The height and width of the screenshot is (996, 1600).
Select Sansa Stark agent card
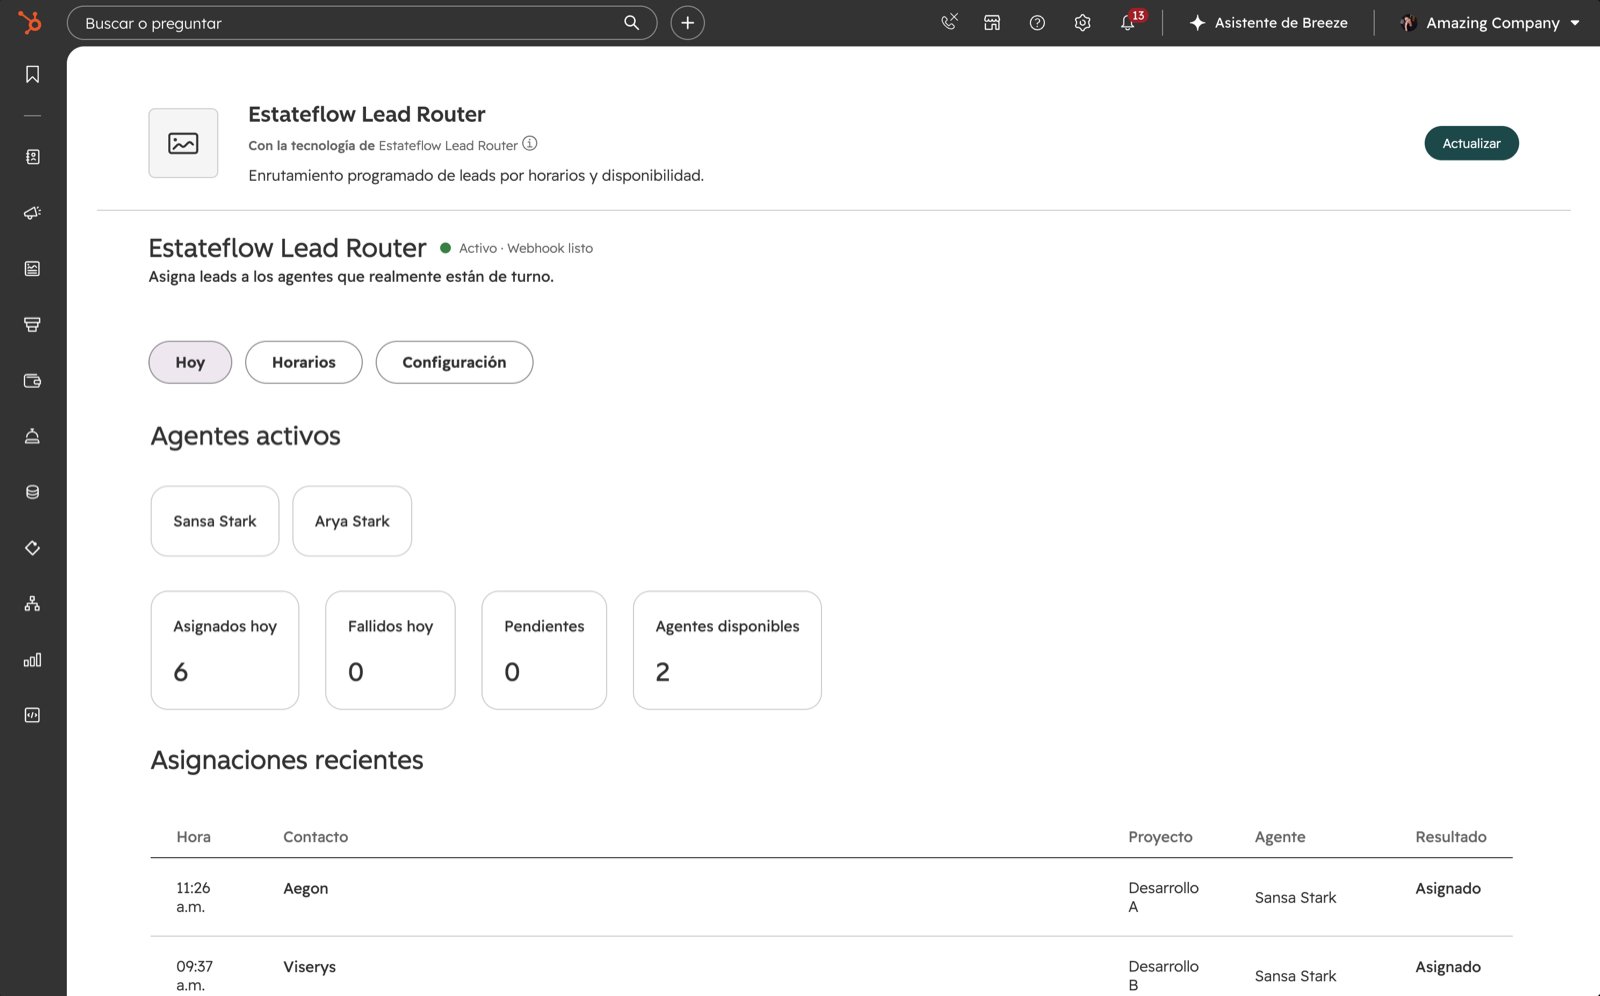pyautogui.click(x=215, y=521)
